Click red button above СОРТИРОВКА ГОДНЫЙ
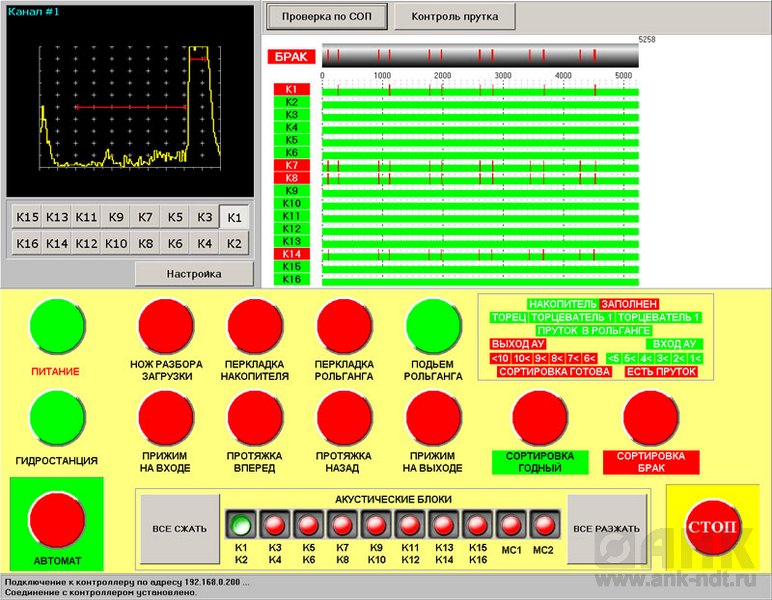 (540, 417)
